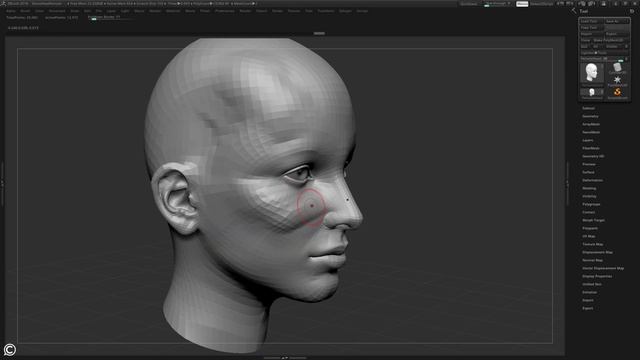Toggle the Menus button
This screenshot has height=360, width=640.
[522, 4]
